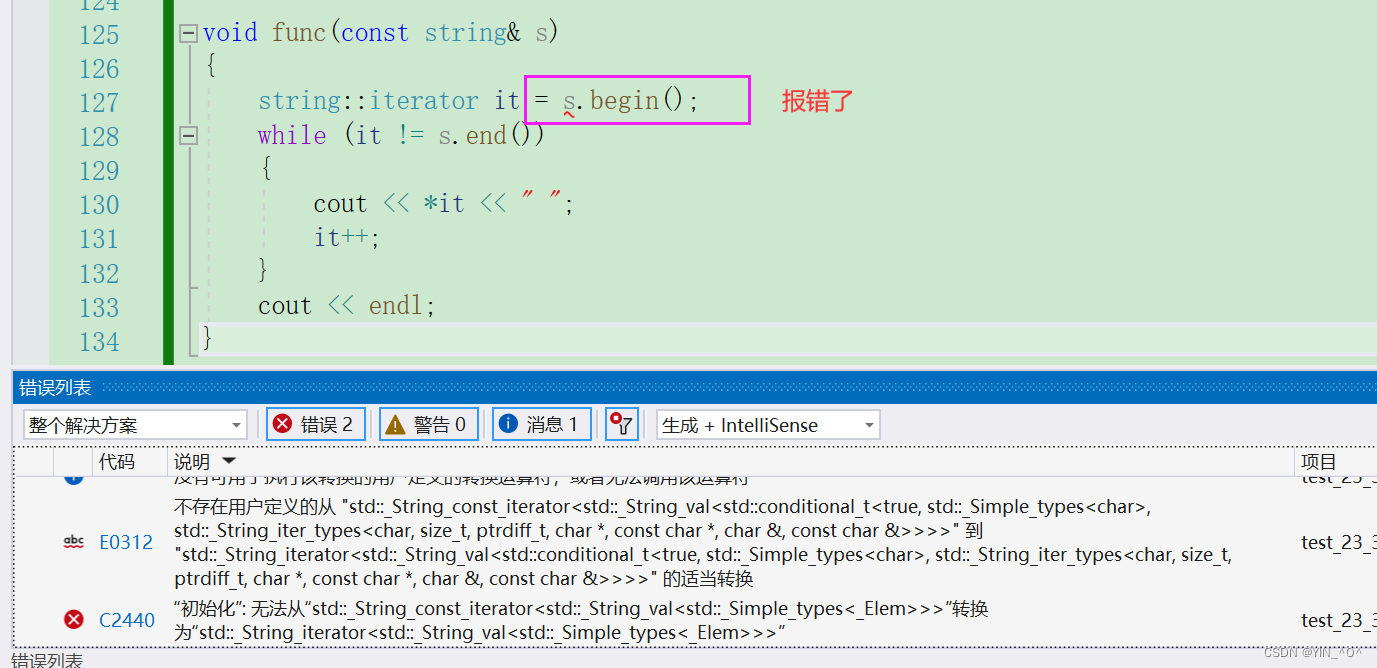The height and width of the screenshot is (668, 1377).
Task: Click test_23_3 project cell in E0312 row
Action: (1338, 542)
